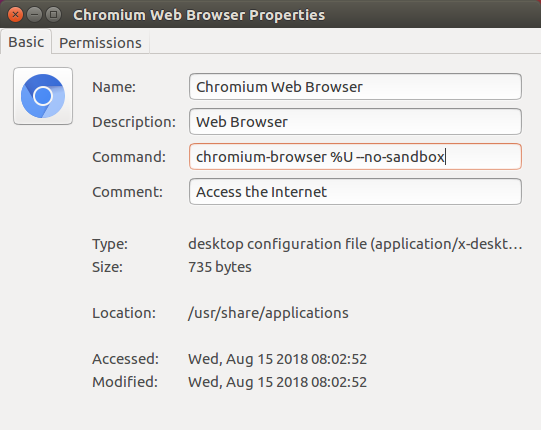Click the Comment field Access the Internet
This screenshot has width=541, height=430.
tap(355, 192)
